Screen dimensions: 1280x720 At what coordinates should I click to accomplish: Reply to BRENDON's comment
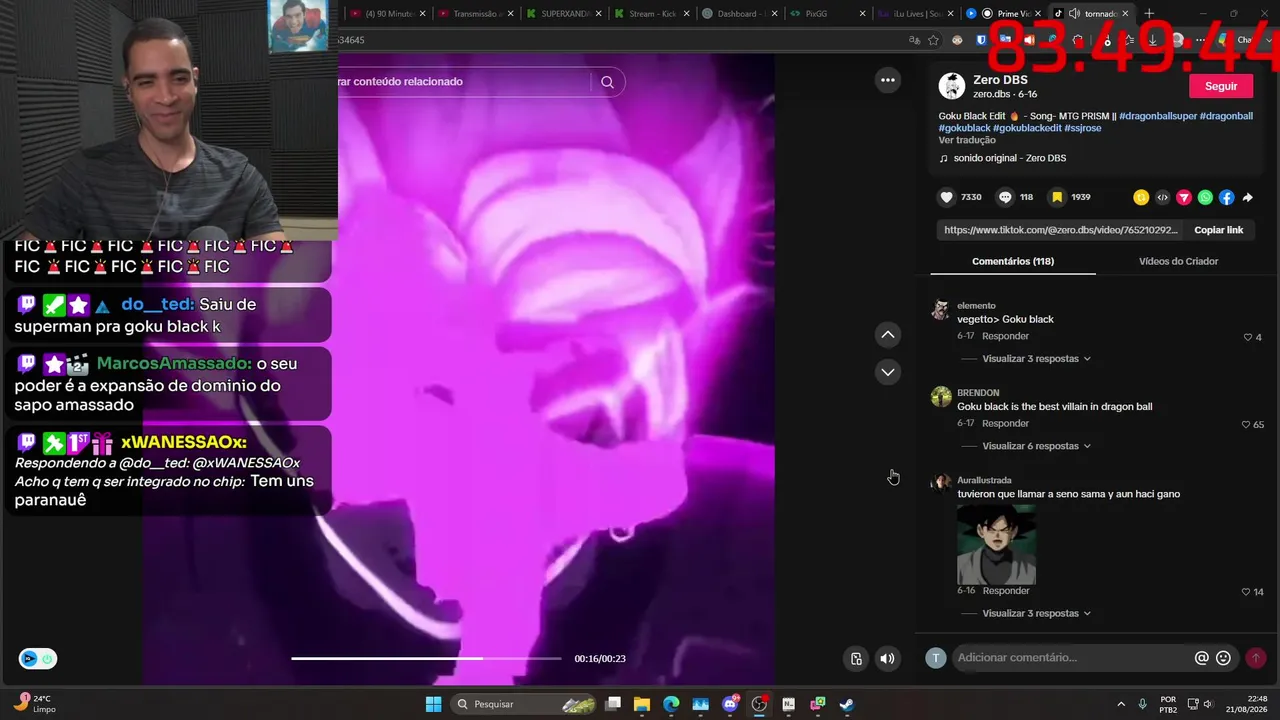1005,424
